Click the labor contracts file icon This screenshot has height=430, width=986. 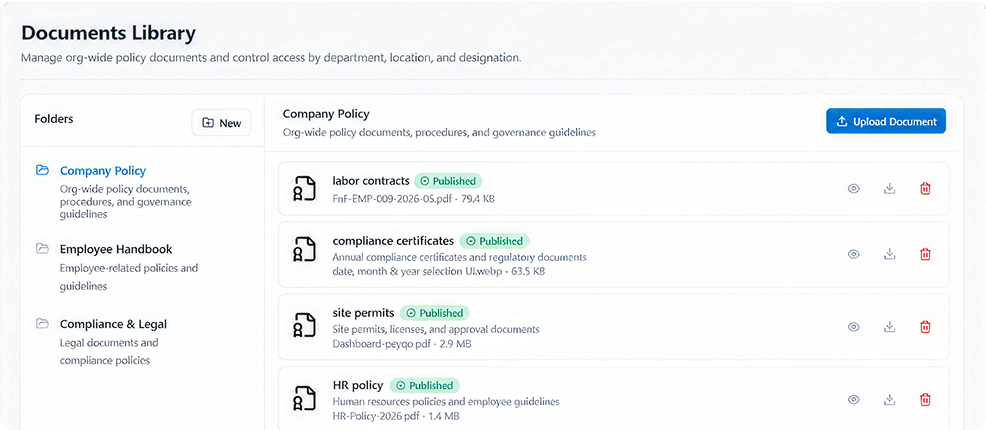(x=304, y=189)
